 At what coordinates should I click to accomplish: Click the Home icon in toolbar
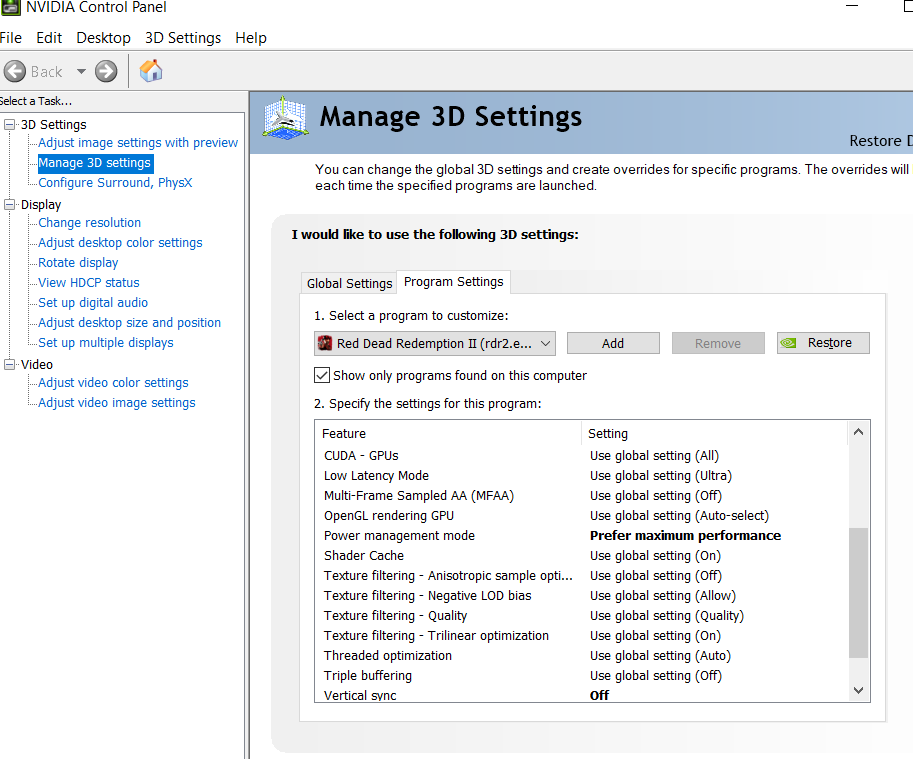click(x=151, y=71)
